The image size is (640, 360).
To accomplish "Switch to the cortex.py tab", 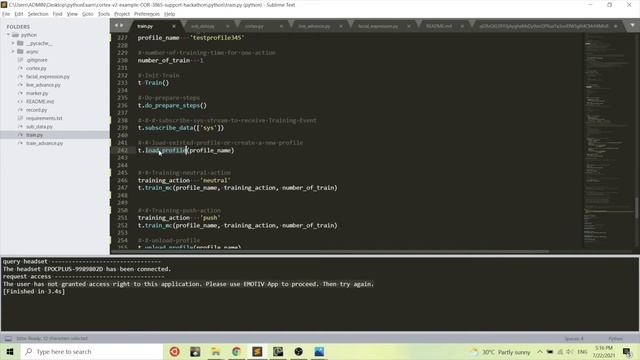I will (254, 26).
